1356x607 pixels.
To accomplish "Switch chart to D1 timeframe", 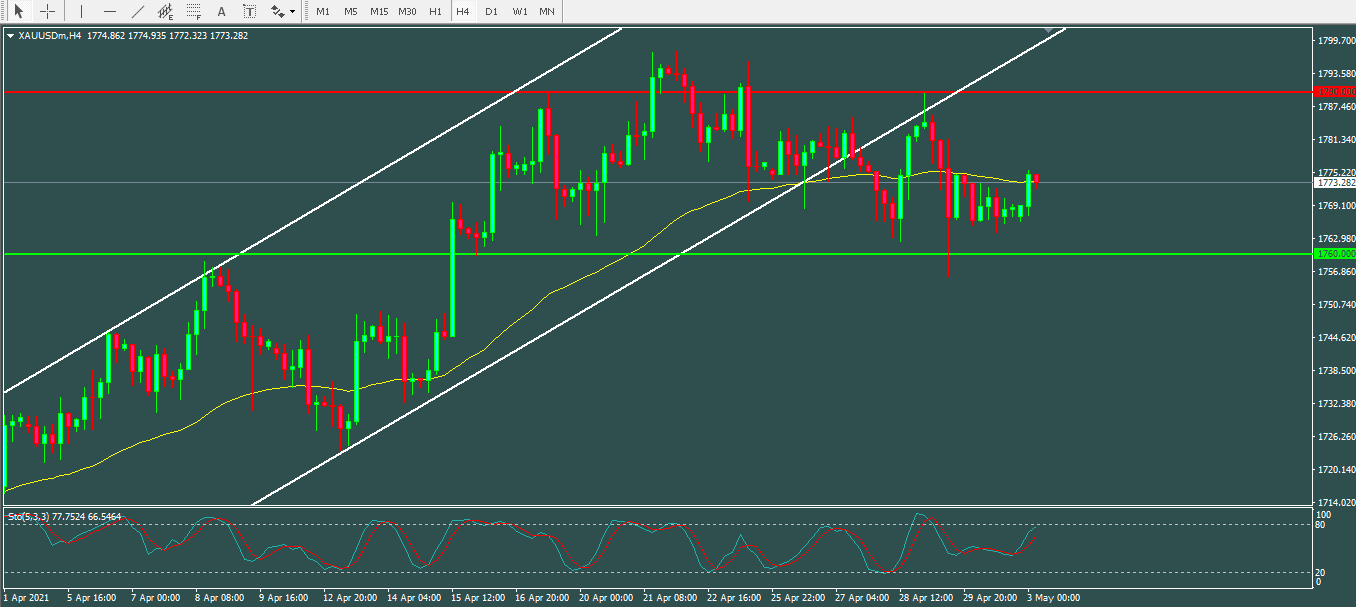I will click(491, 11).
